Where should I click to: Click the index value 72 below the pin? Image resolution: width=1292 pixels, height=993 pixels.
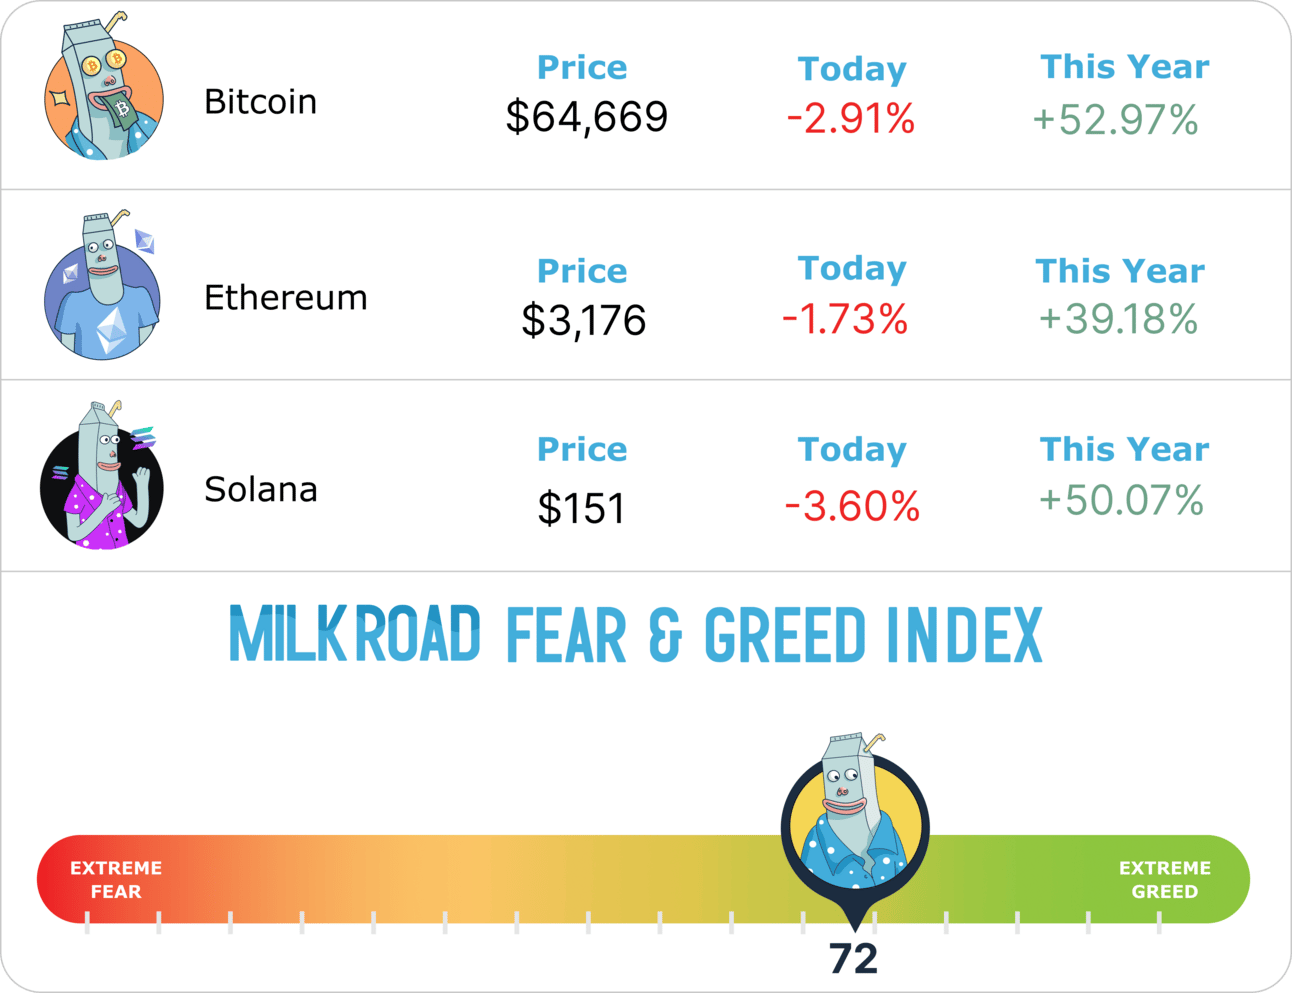click(x=853, y=959)
